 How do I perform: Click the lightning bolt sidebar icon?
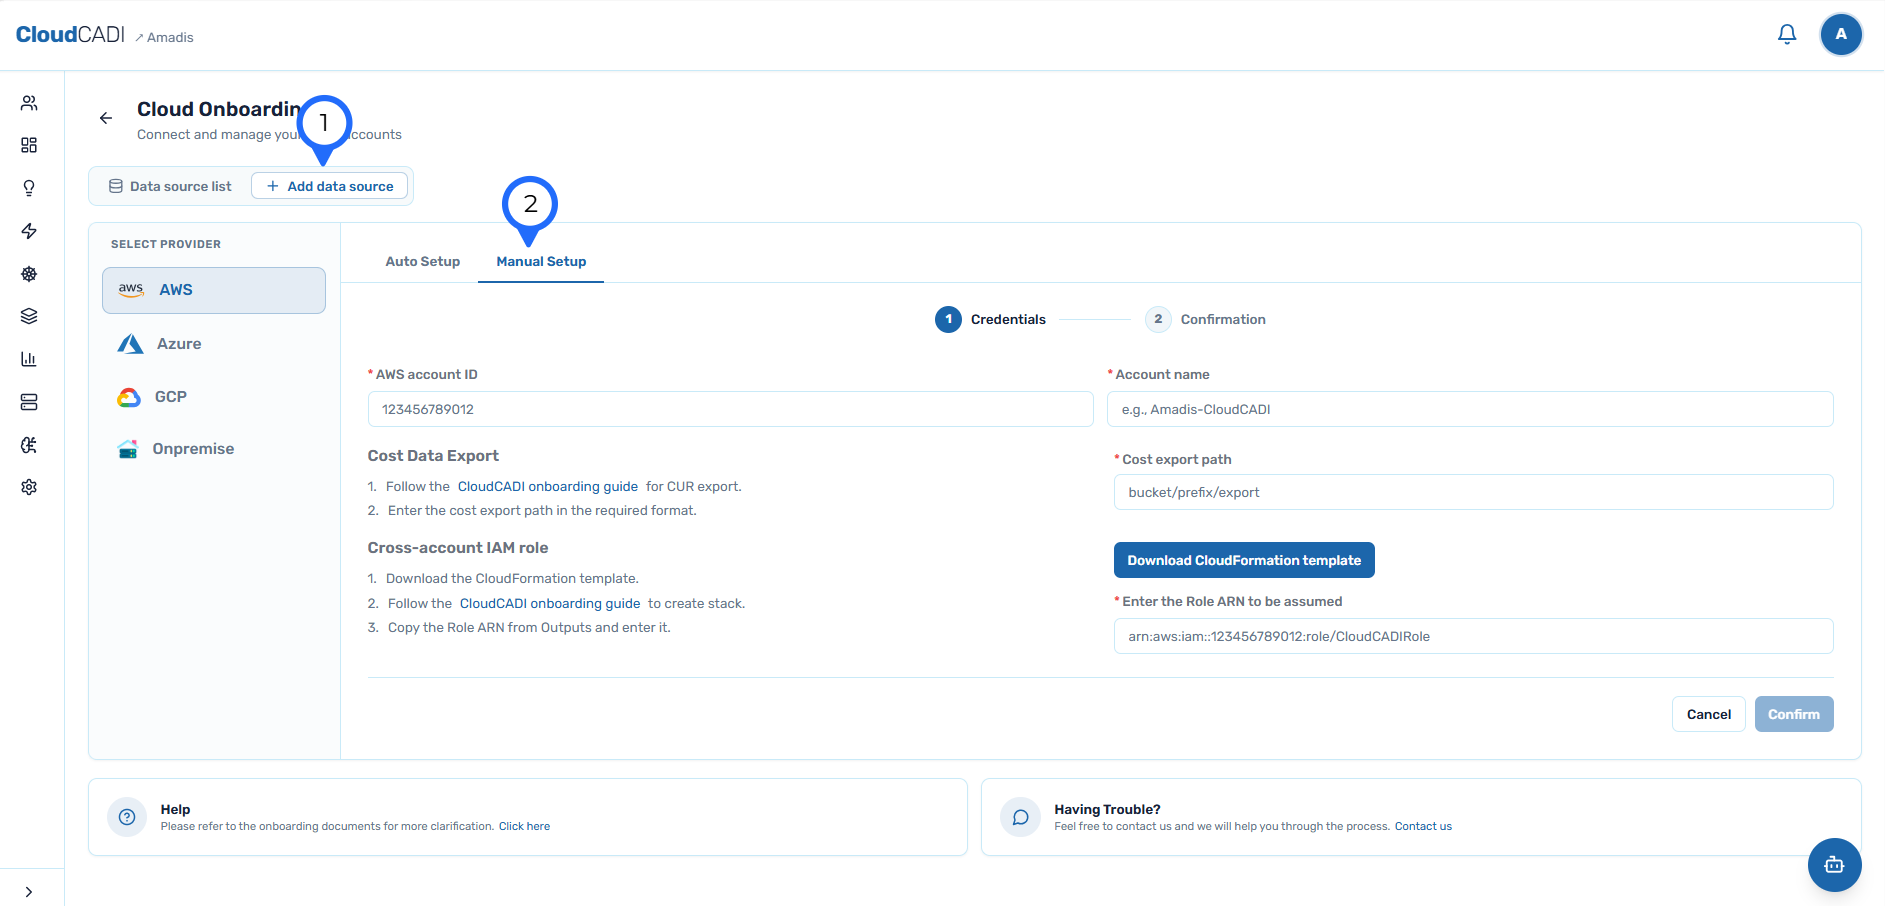tap(29, 231)
